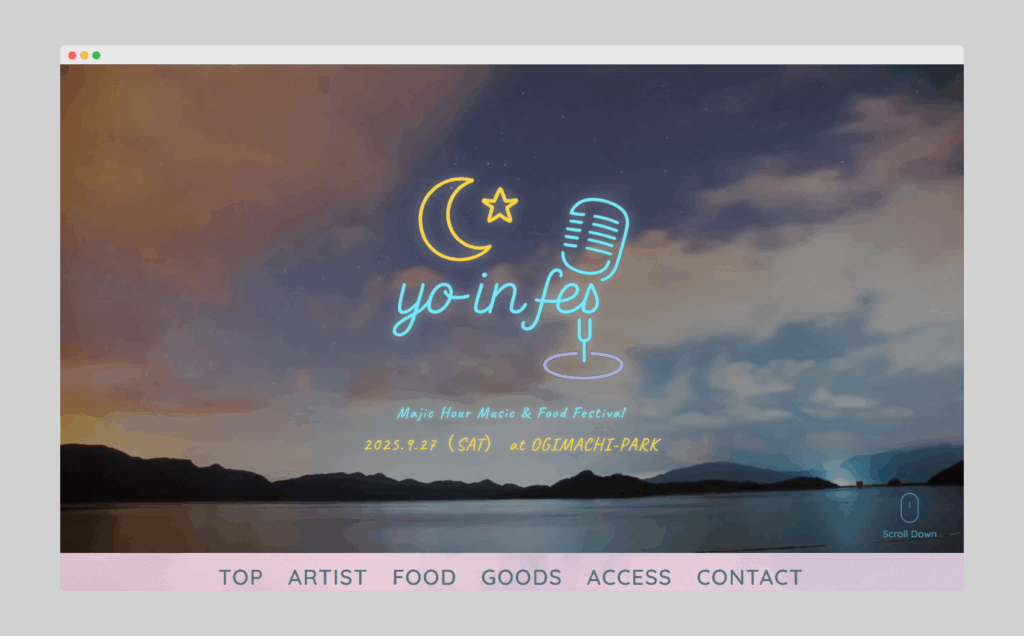Image resolution: width=1024 pixels, height=636 pixels.
Task: Click the red window close dot
Action: [x=72, y=56]
